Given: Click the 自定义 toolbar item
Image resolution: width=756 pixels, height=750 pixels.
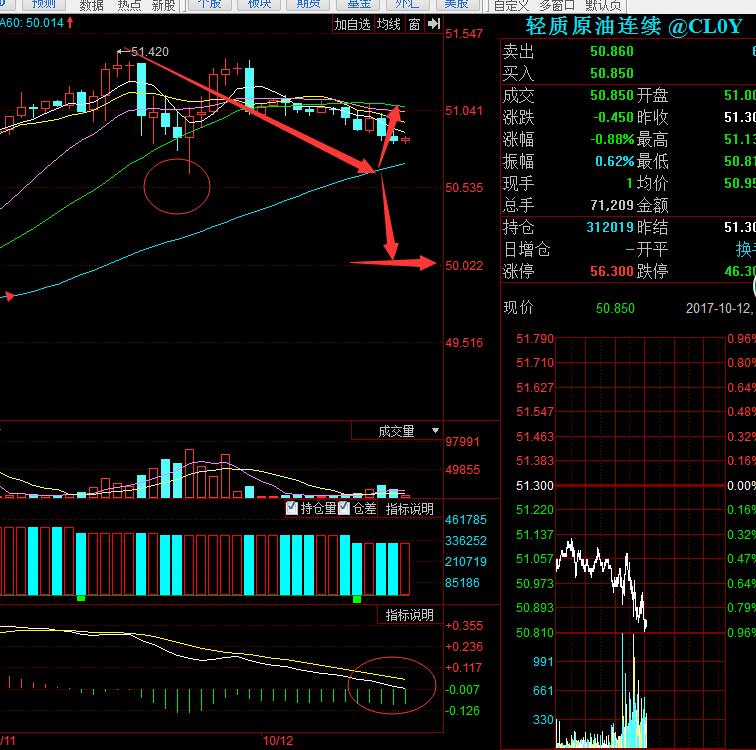Looking at the screenshot, I should (x=512, y=6).
